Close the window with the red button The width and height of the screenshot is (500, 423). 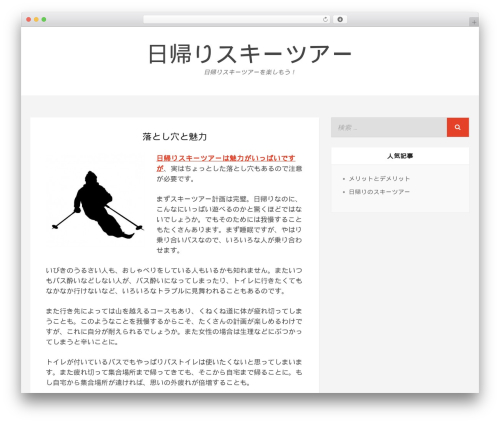tap(29, 20)
